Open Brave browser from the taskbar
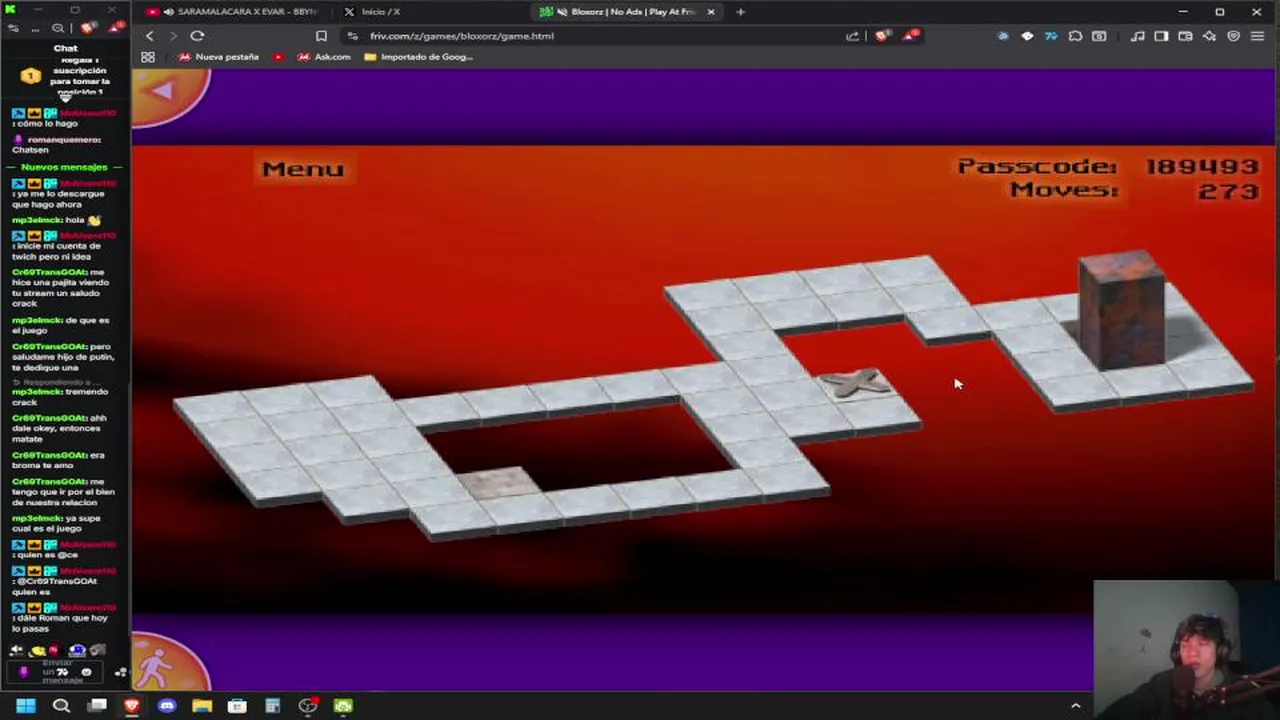This screenshot has width=1280, height=720. pyautogui.click(x=131, y=706)
